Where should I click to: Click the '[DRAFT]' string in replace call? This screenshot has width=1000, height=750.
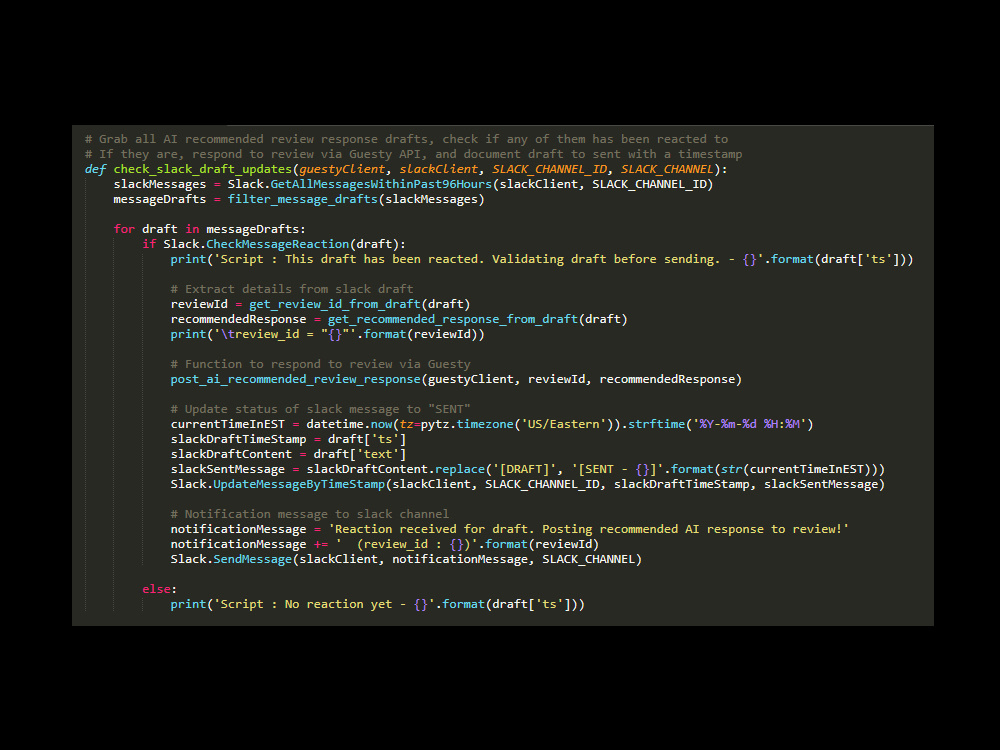[x=524, y=469]
